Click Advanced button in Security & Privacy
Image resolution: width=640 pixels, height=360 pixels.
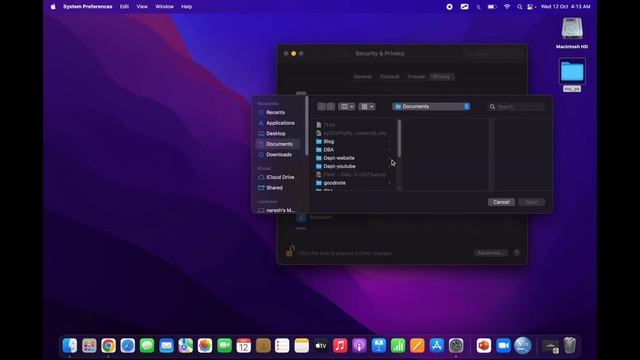491,253
